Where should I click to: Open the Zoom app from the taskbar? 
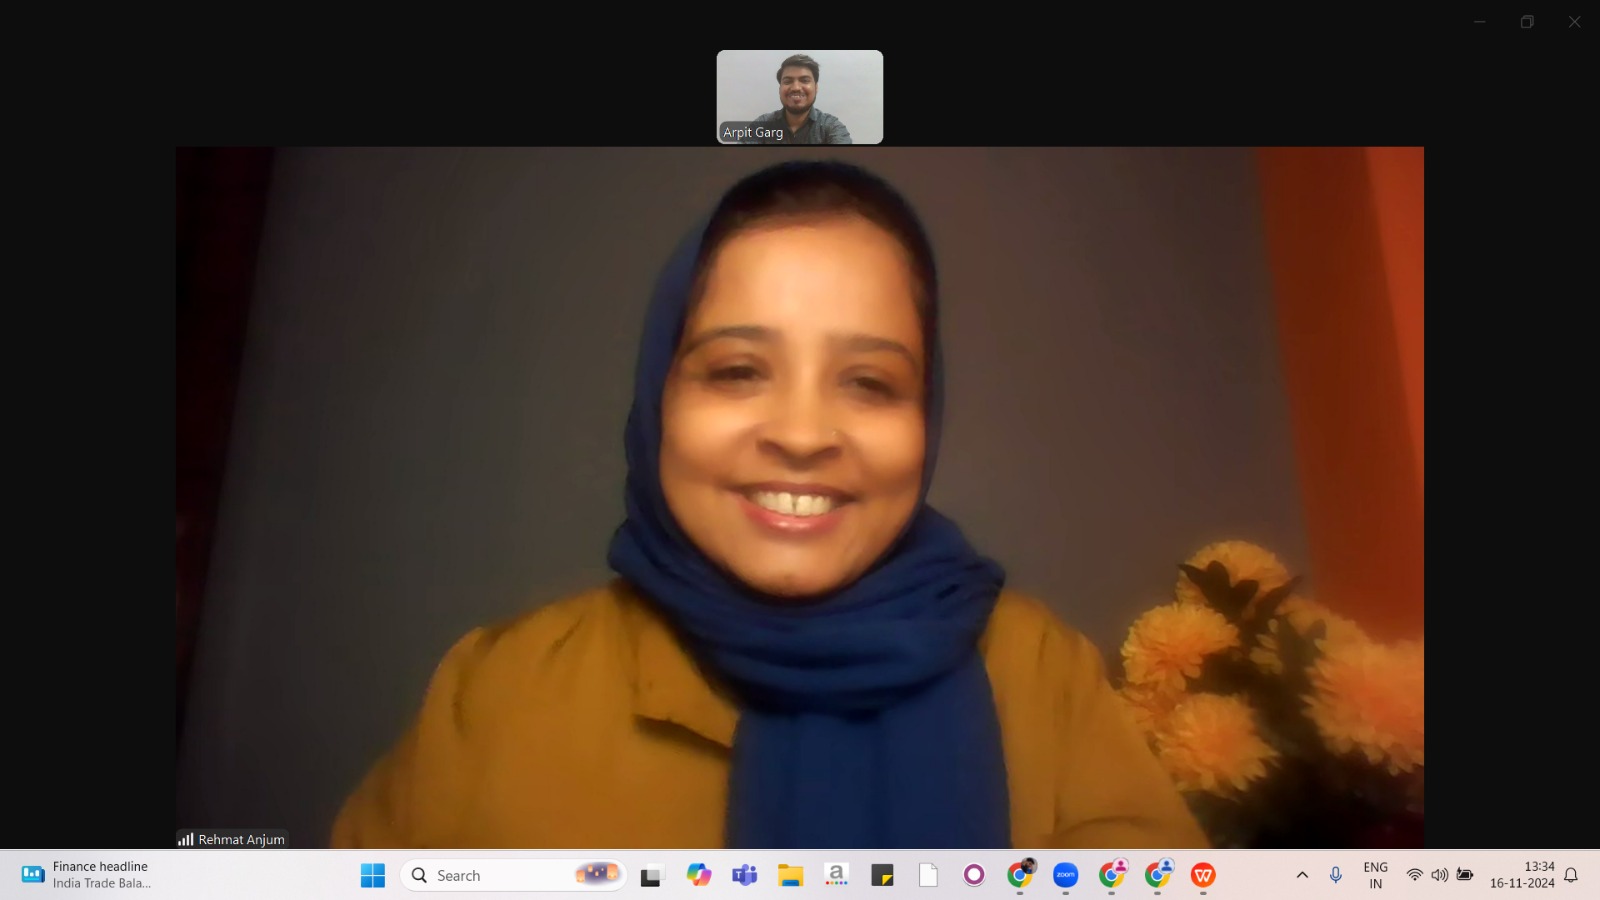[1063, 875]
